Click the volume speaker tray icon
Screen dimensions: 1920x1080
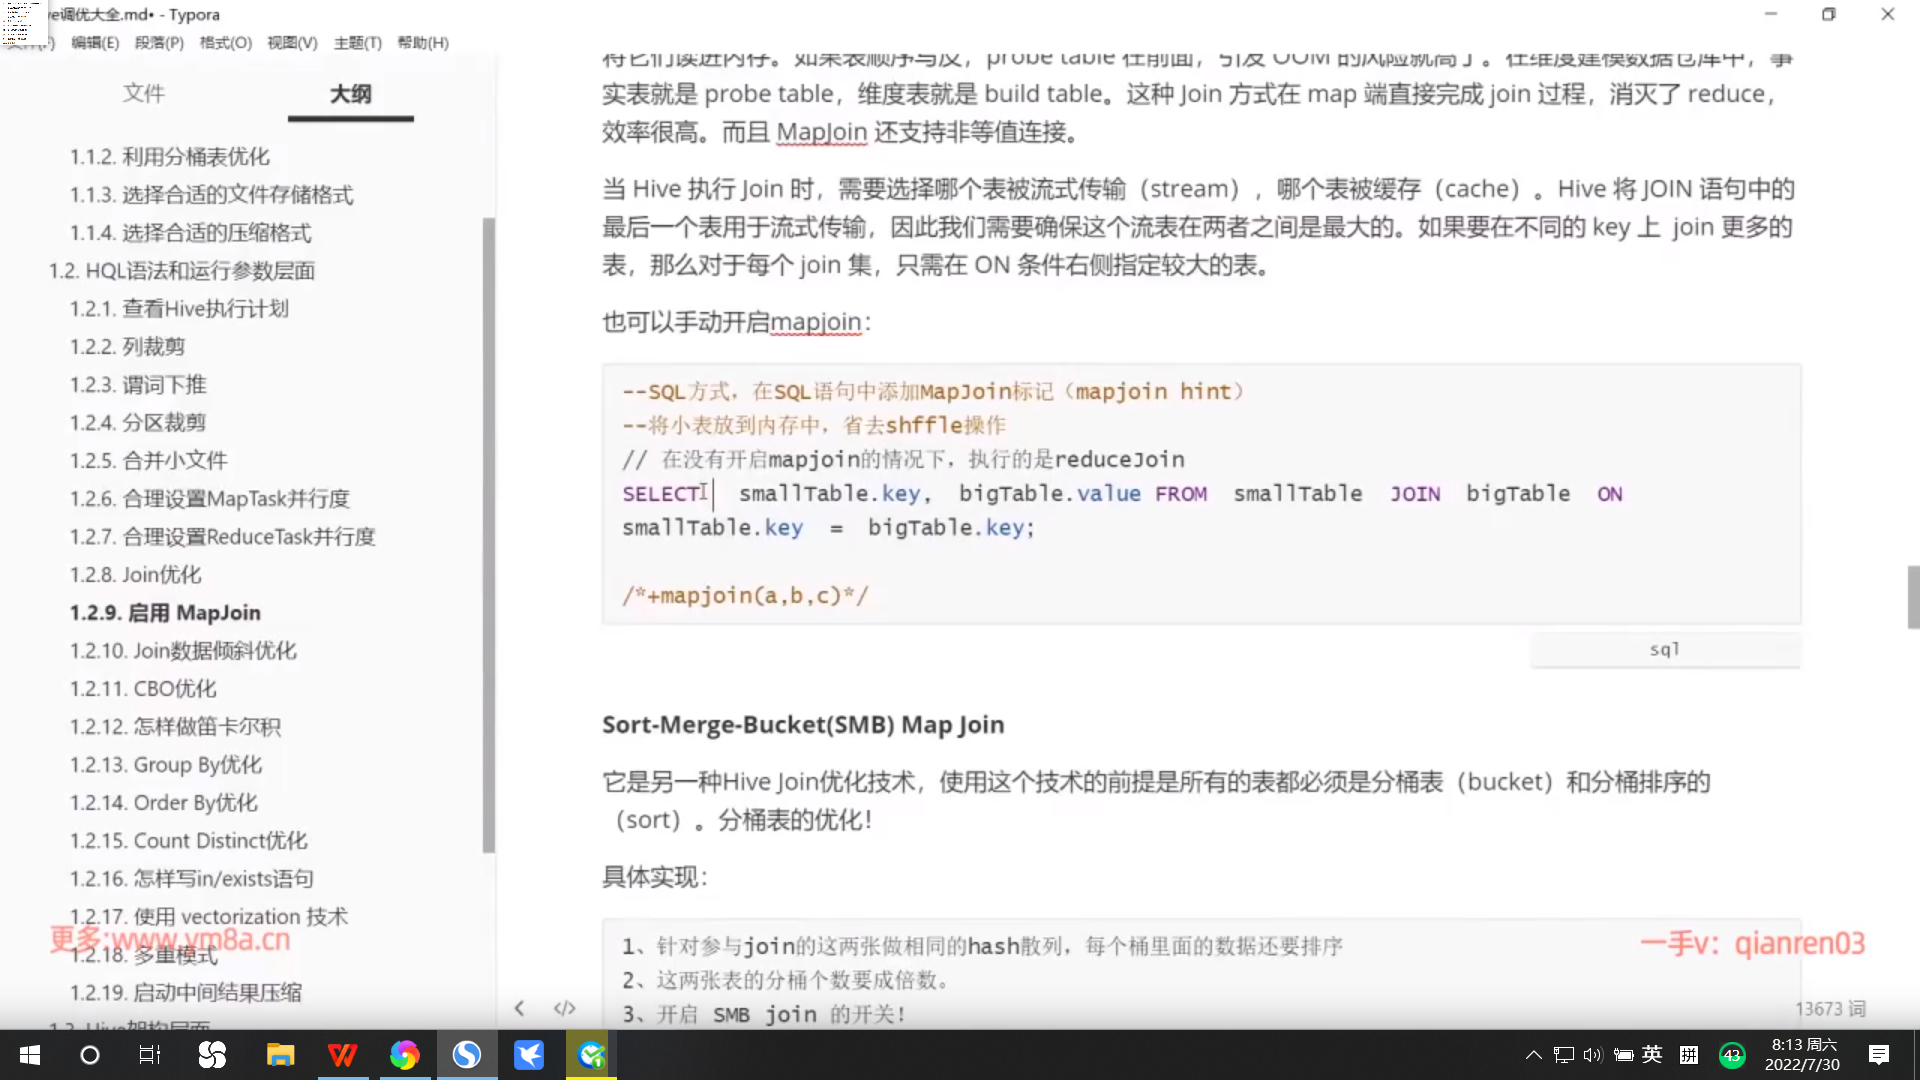pyautogui.click(x=1593, y=1055)
